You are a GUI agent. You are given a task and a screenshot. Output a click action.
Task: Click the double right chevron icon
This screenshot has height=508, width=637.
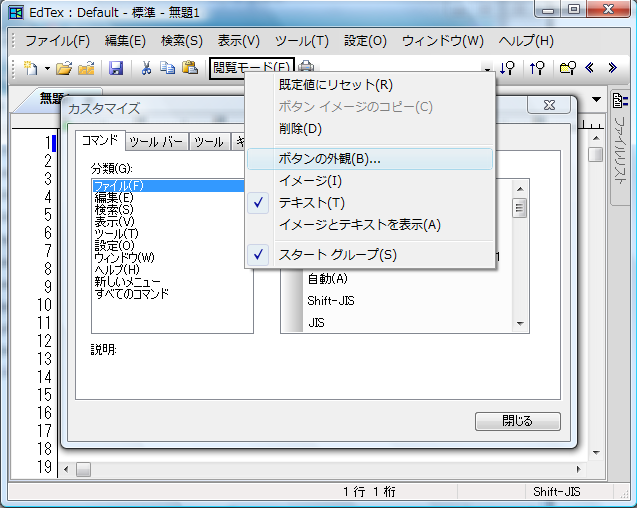(613, 67)
